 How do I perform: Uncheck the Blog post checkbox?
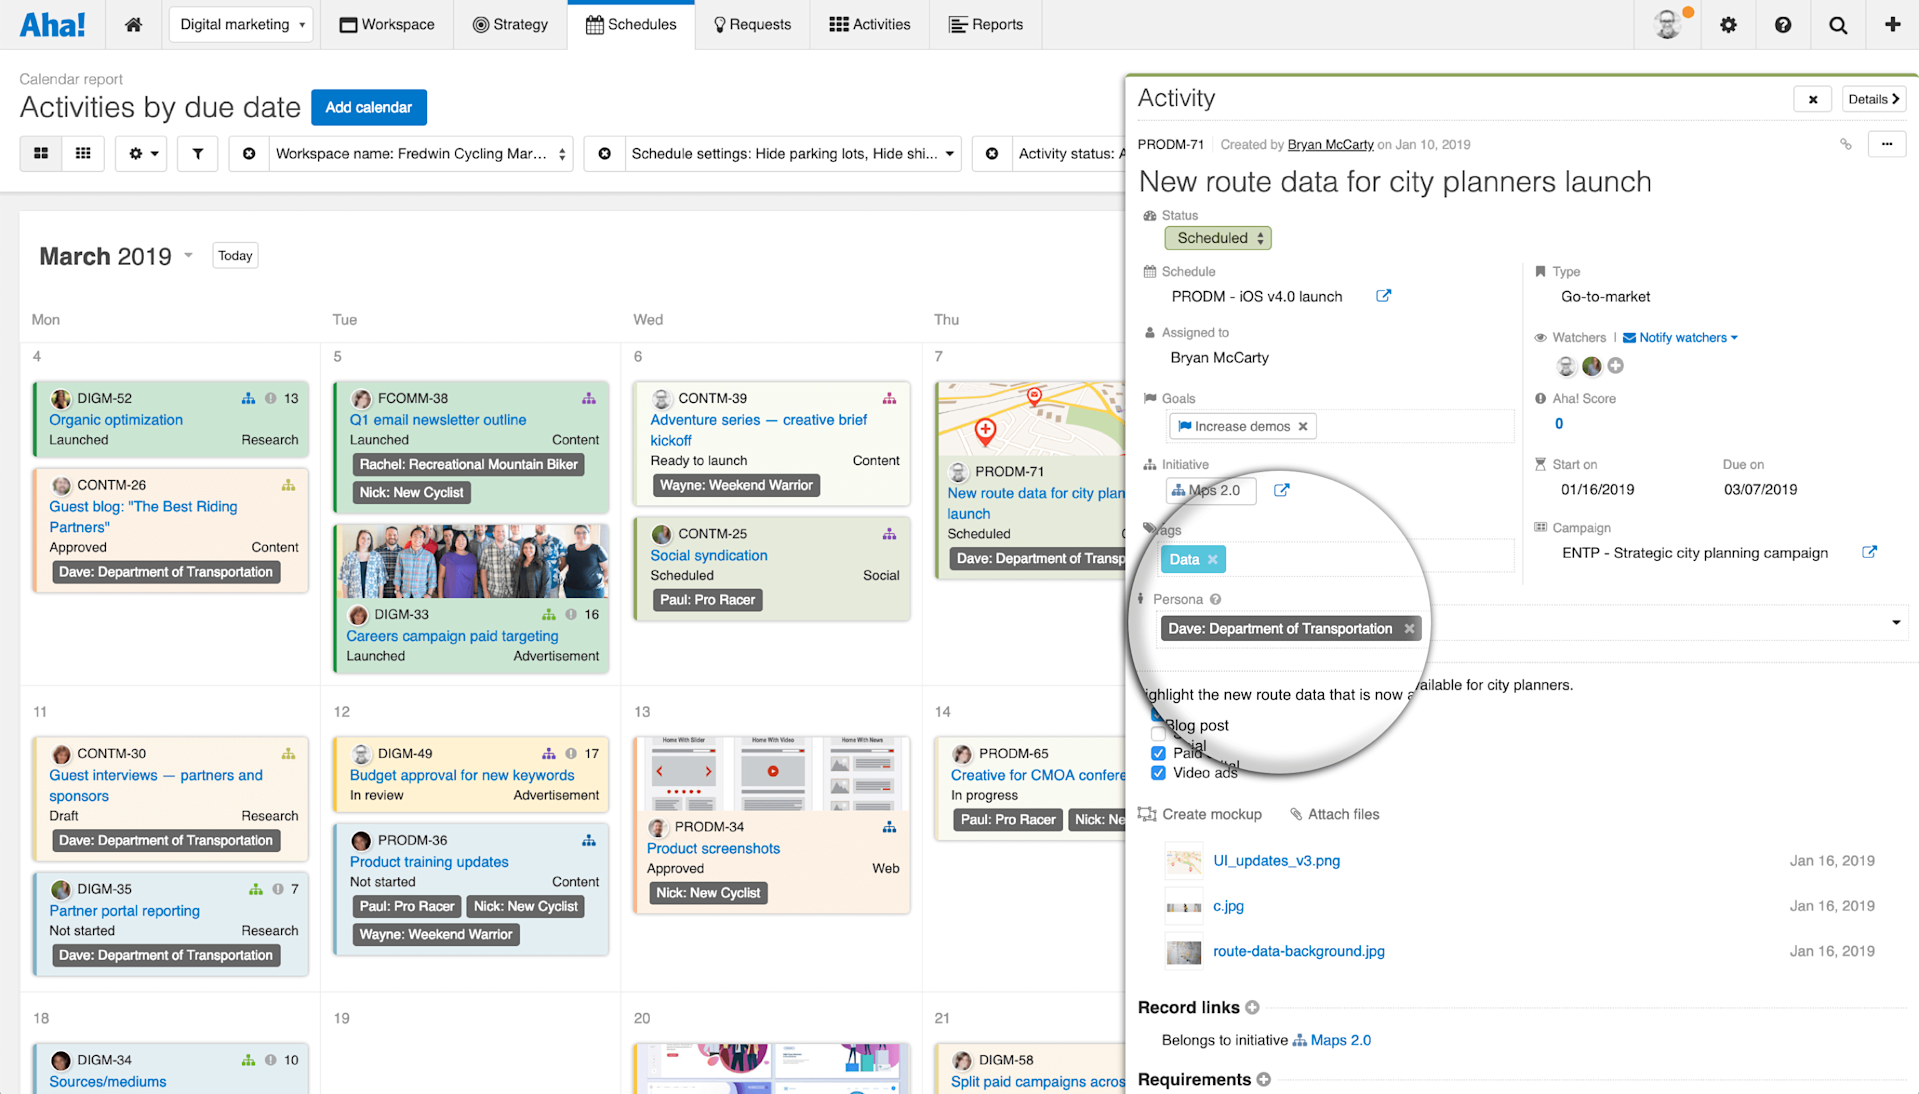pos(1157,714)
